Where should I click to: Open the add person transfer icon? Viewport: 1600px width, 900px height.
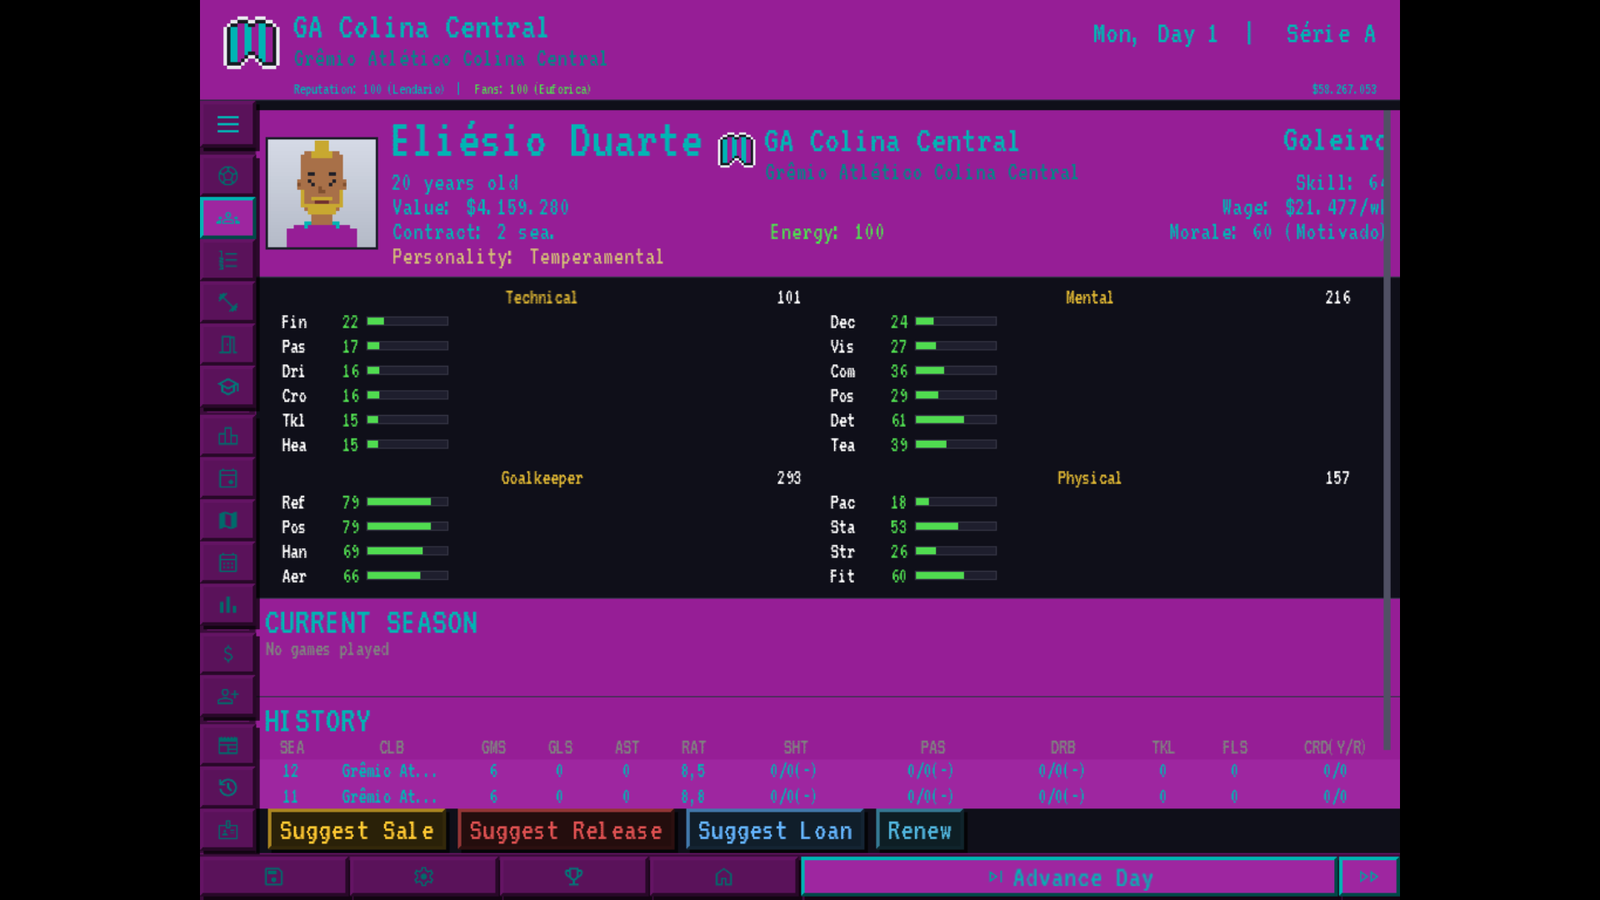[228, 696]
